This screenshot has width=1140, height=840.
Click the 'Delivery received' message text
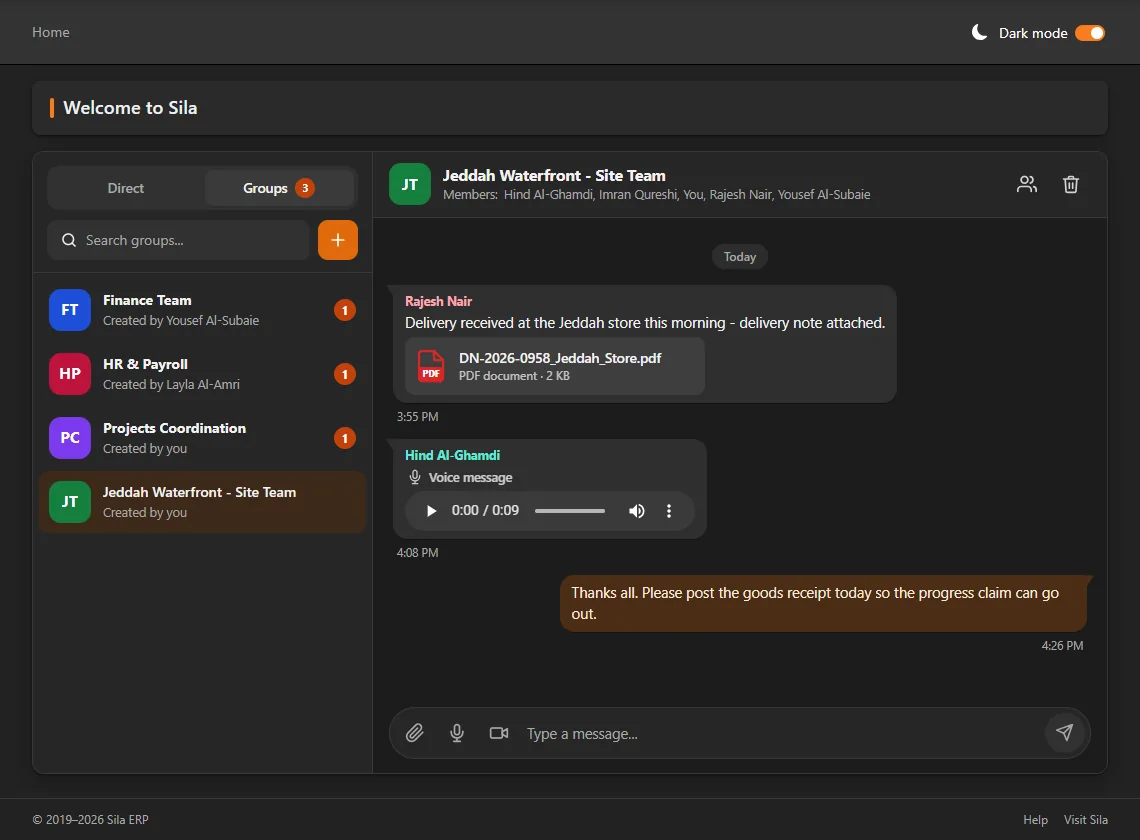pyautogui.click(x=645, y=323)
